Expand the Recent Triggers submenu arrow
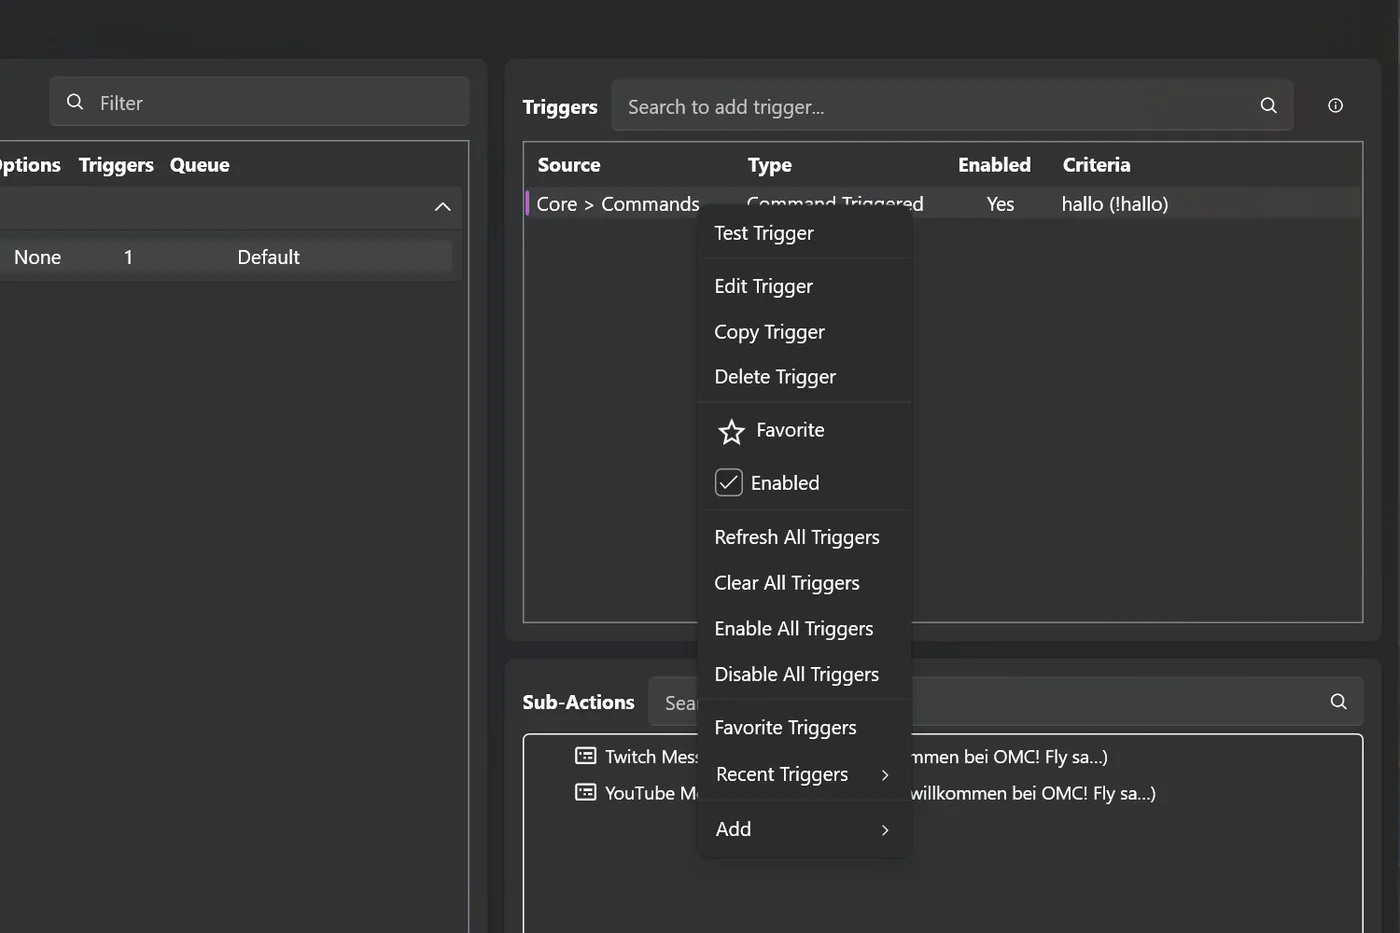The width and height of the screenshot is (1400, 933). click(x=885, y=775)
